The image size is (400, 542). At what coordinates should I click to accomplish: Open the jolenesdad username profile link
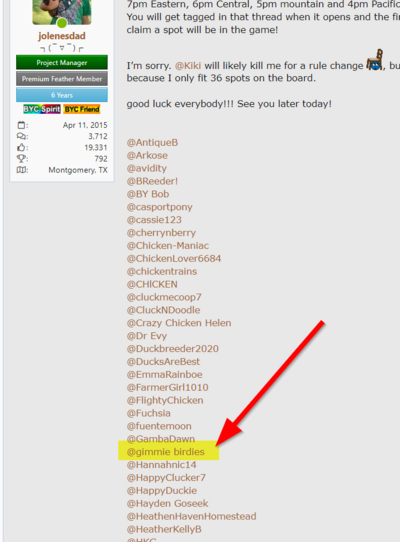point(62,36)
